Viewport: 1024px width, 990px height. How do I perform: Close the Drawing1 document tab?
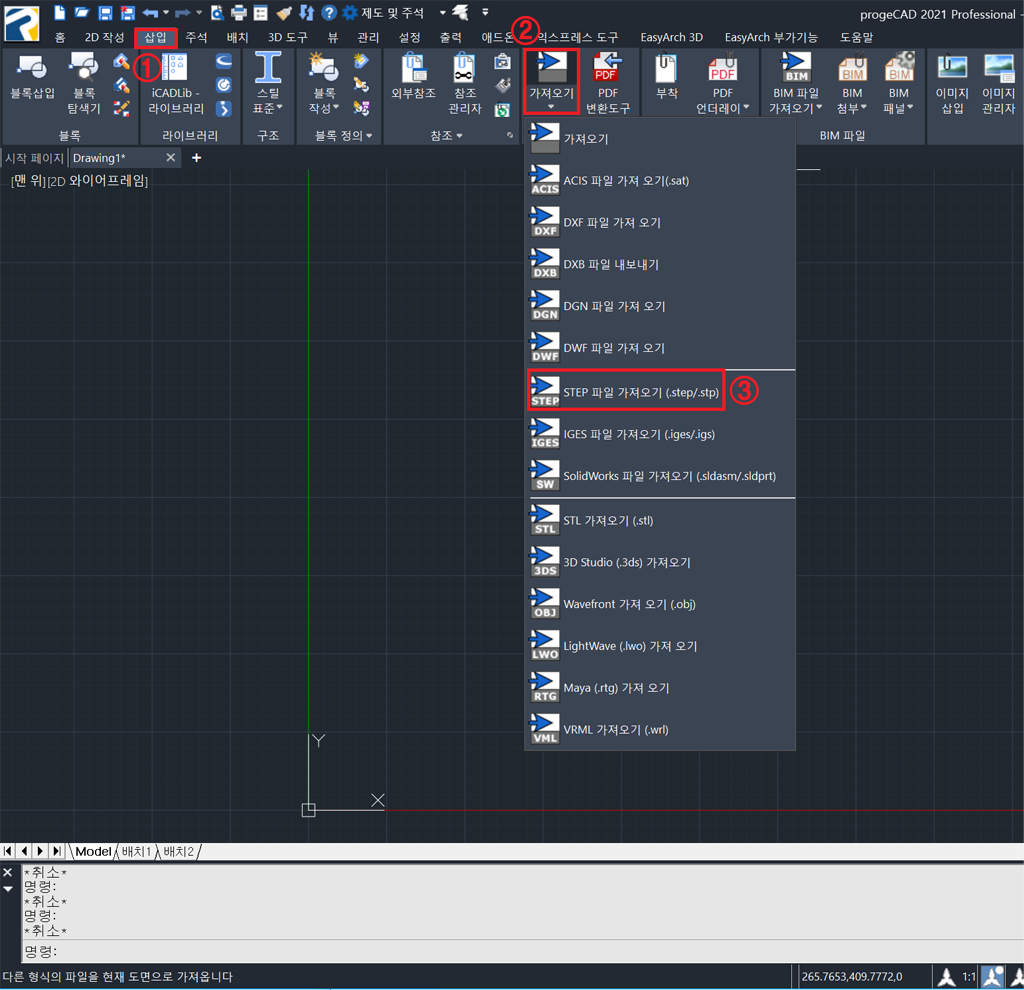coord(171,158)
